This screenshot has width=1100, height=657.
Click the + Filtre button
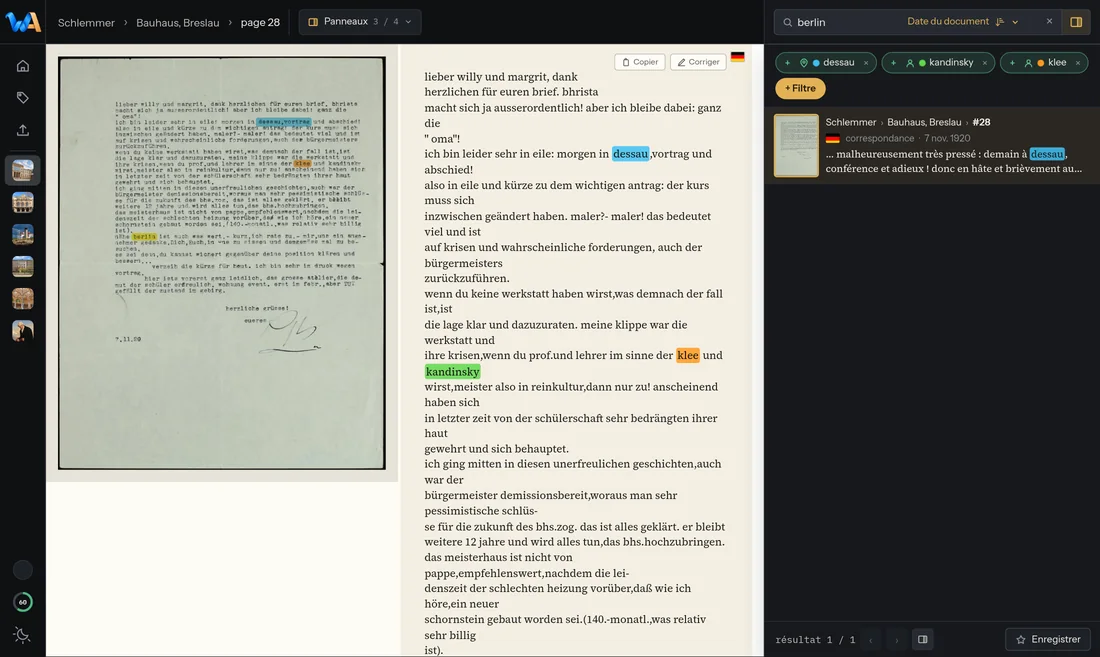[x=800, y=88]
